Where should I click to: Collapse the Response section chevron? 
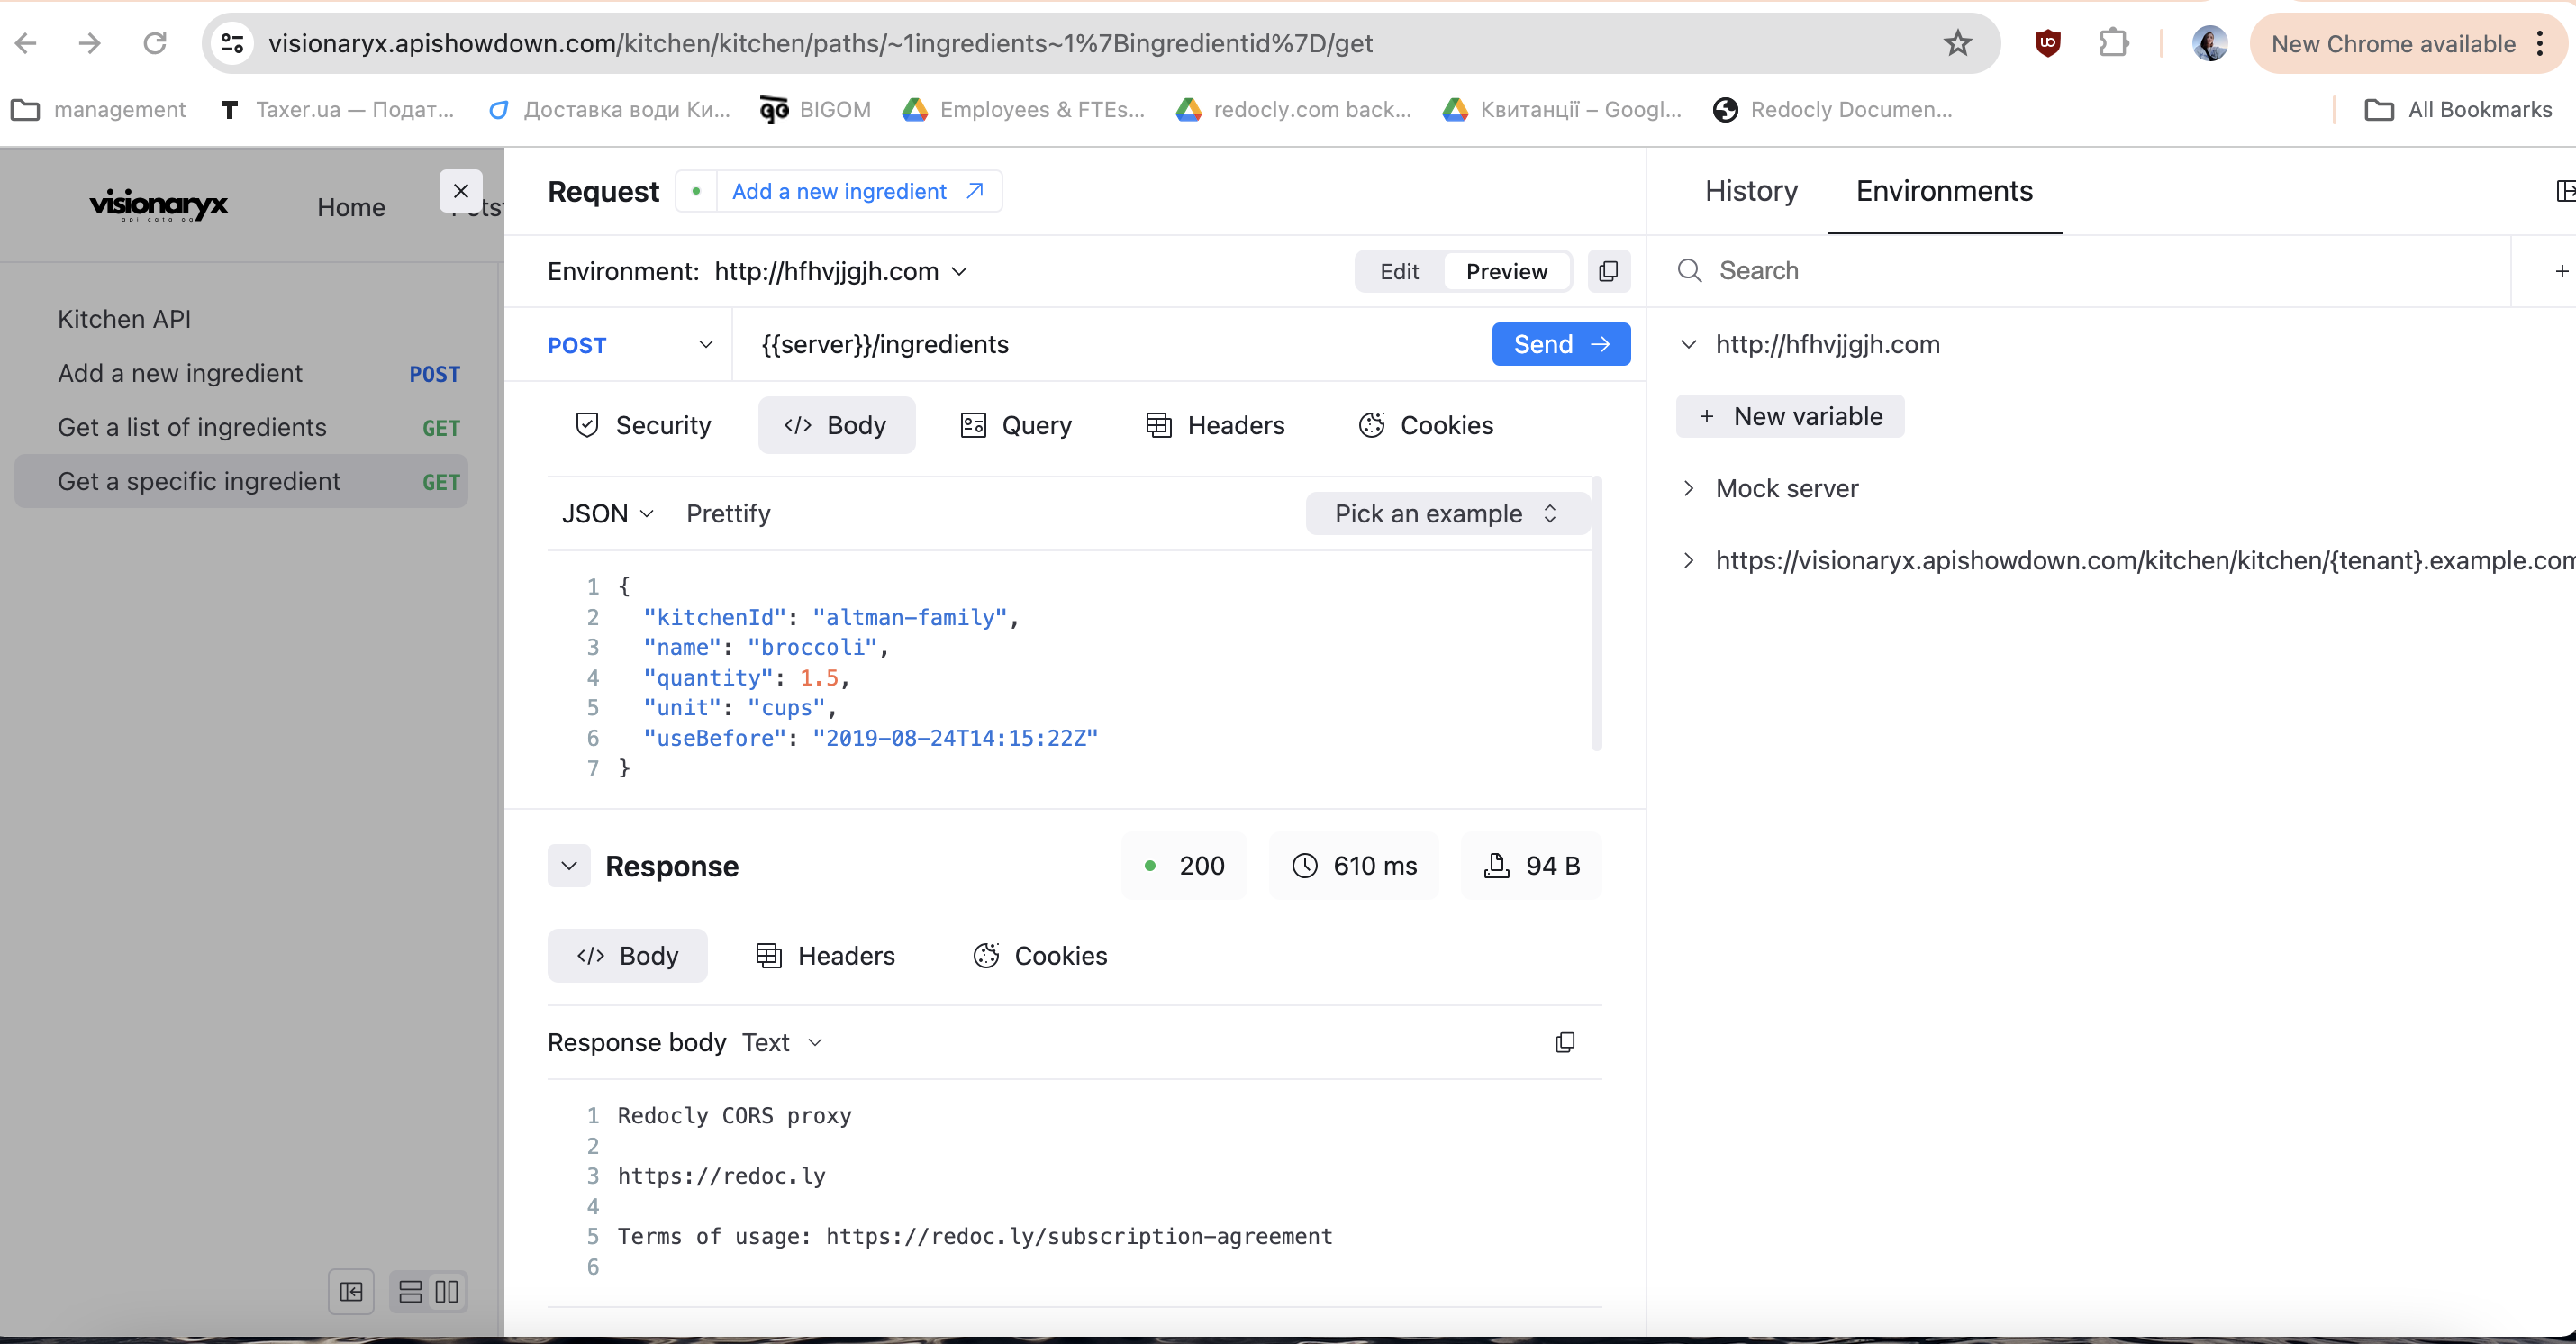coord(569,865)
